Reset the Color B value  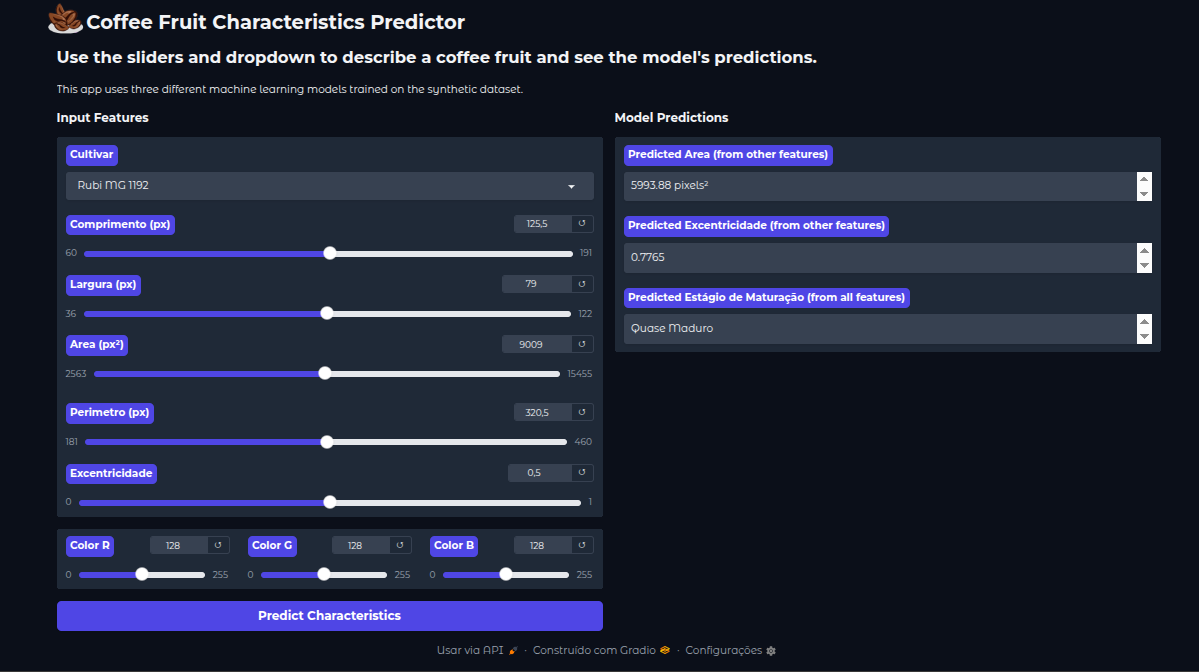coord(582,545)
